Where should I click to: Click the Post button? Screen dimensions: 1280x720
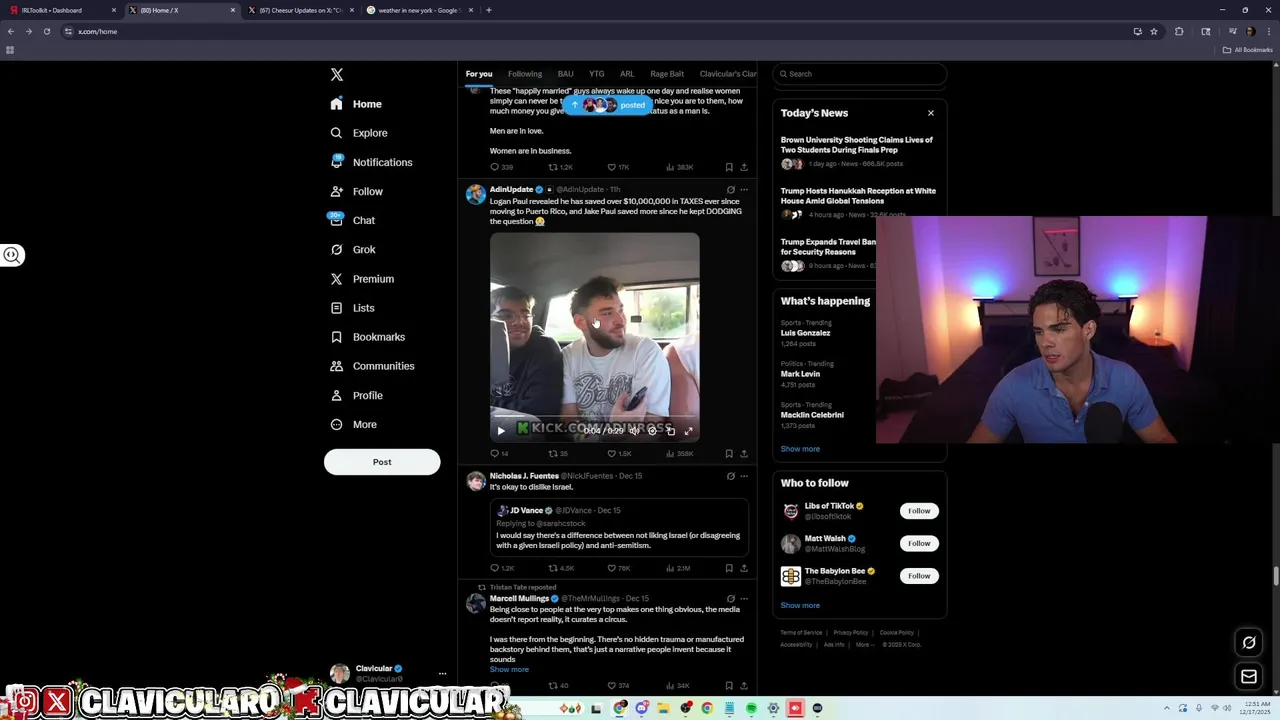382,462
